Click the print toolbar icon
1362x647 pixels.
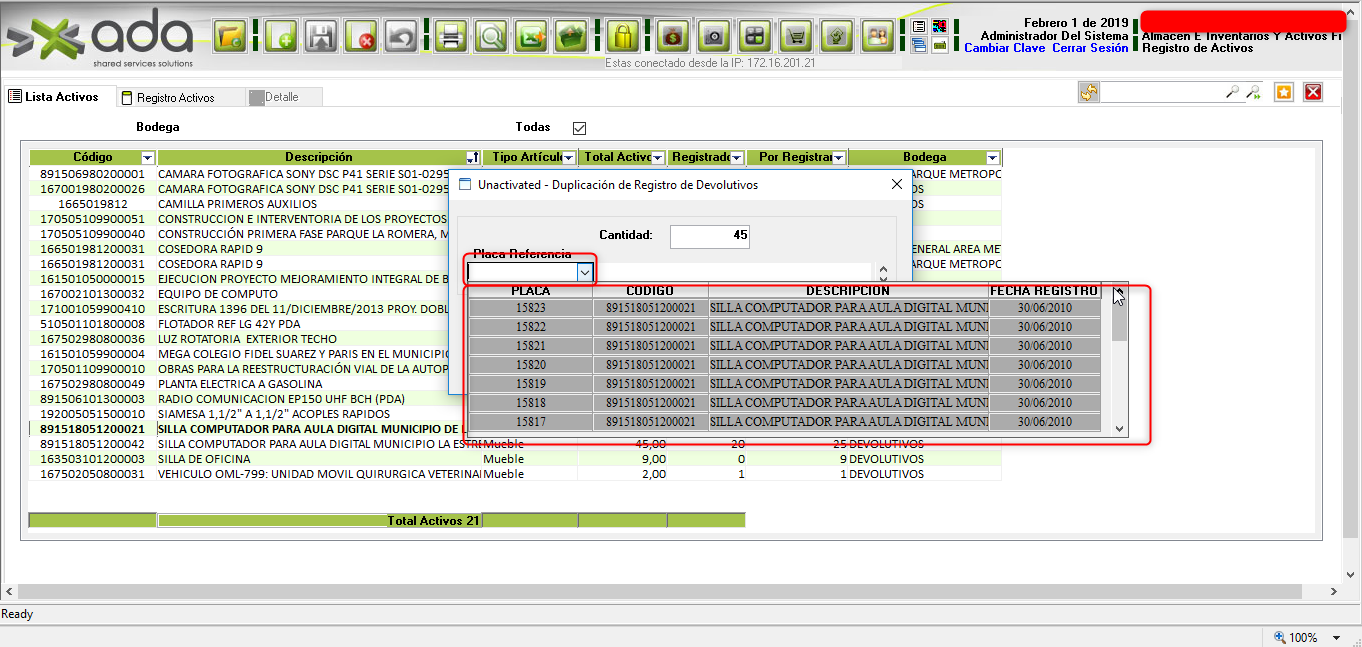pos(451,37)
